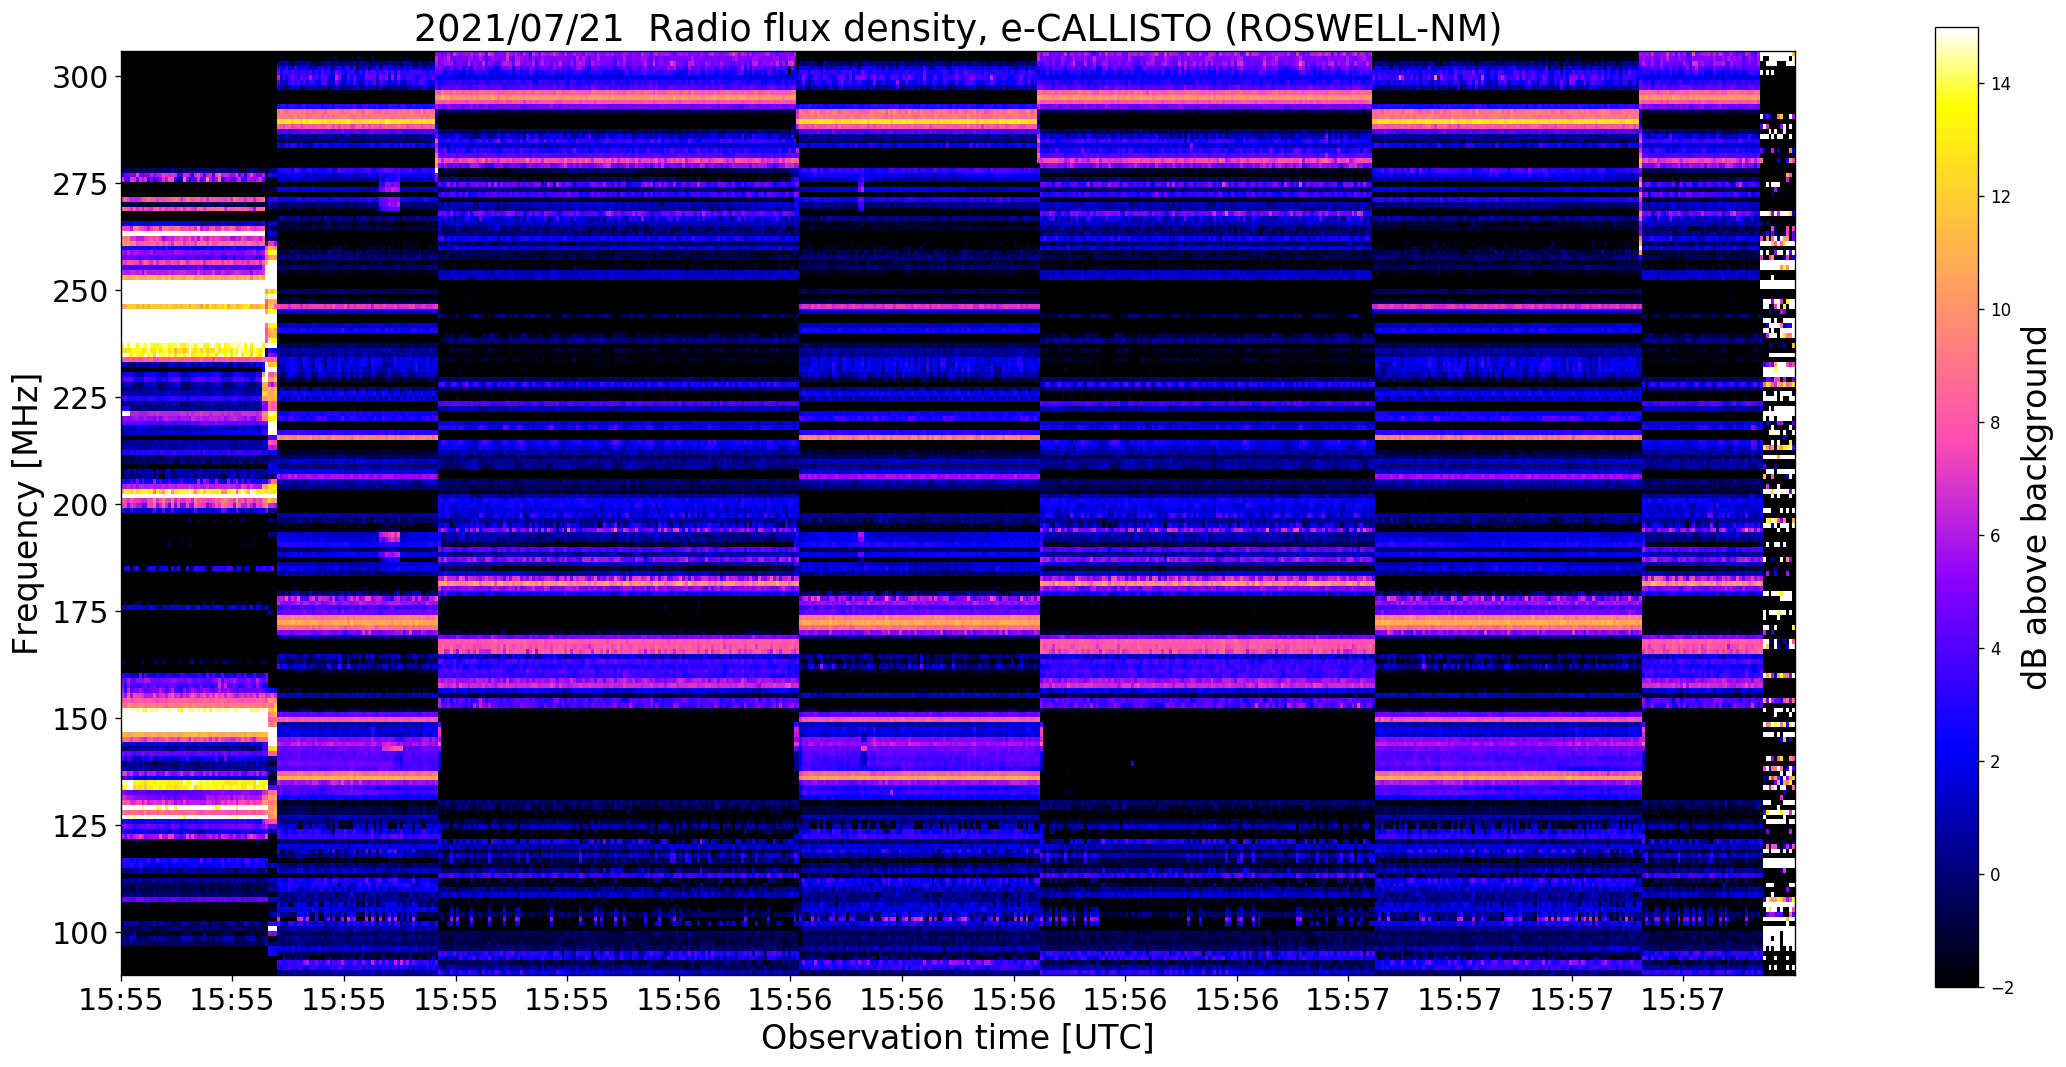Click the plot title "2021/07/21 Radio flux density, e-CALLISTO (ROSWELL-NM)"

point(957,28)
